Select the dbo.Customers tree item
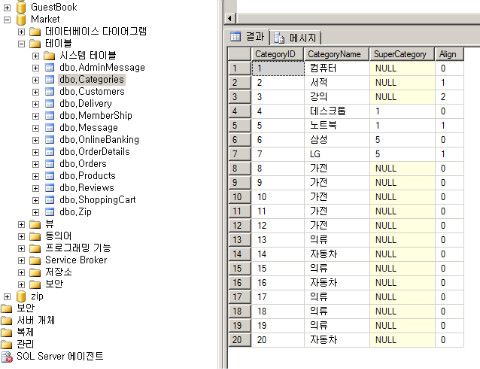Screen dimensions: 480x369 click(x=92, y=92)
